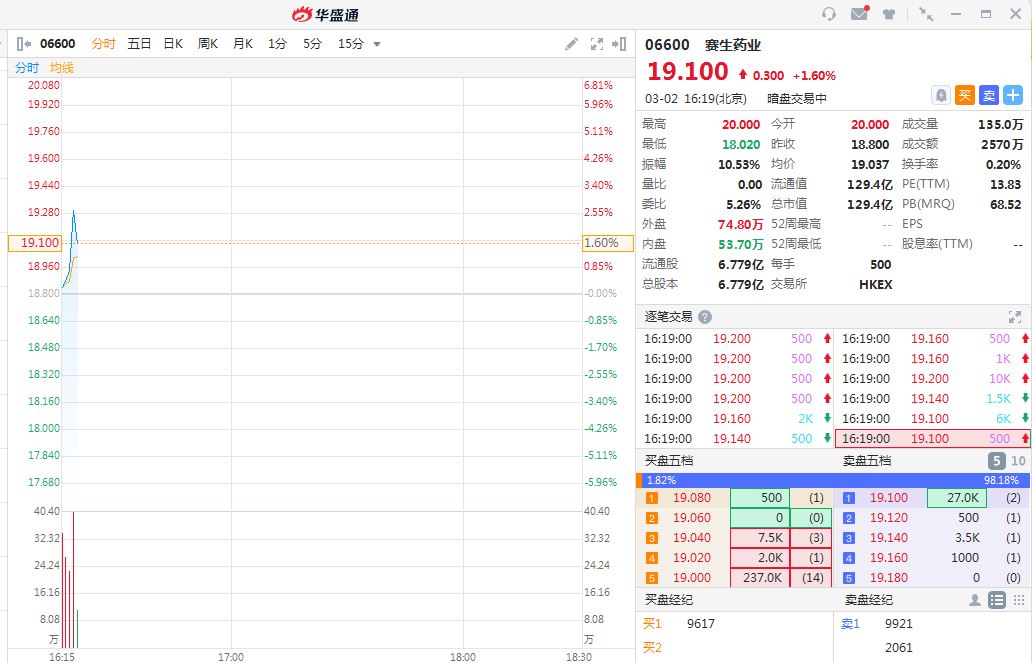Image resolution: width=1032 pixels, height=663 pixels.
Task: Switch order book to 10 levels
Action: (1018, 461)
